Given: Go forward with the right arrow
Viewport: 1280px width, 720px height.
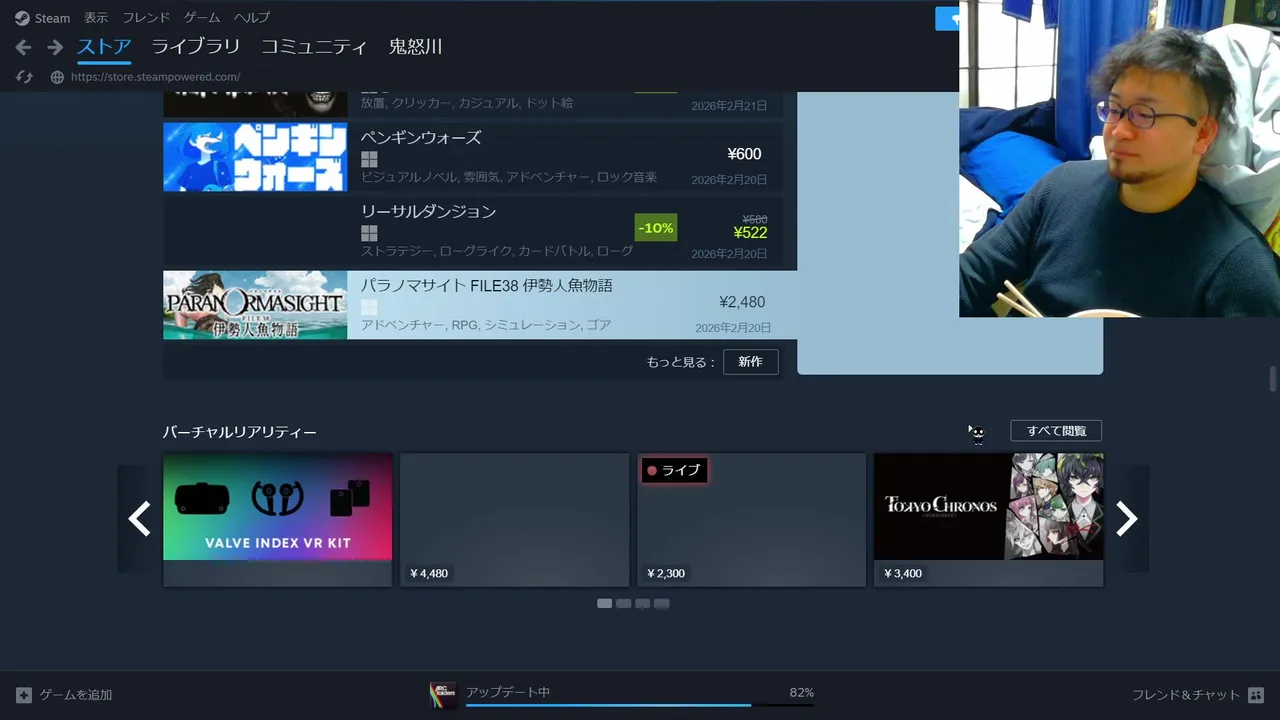Looking at the screenshot, I should 55,47.
